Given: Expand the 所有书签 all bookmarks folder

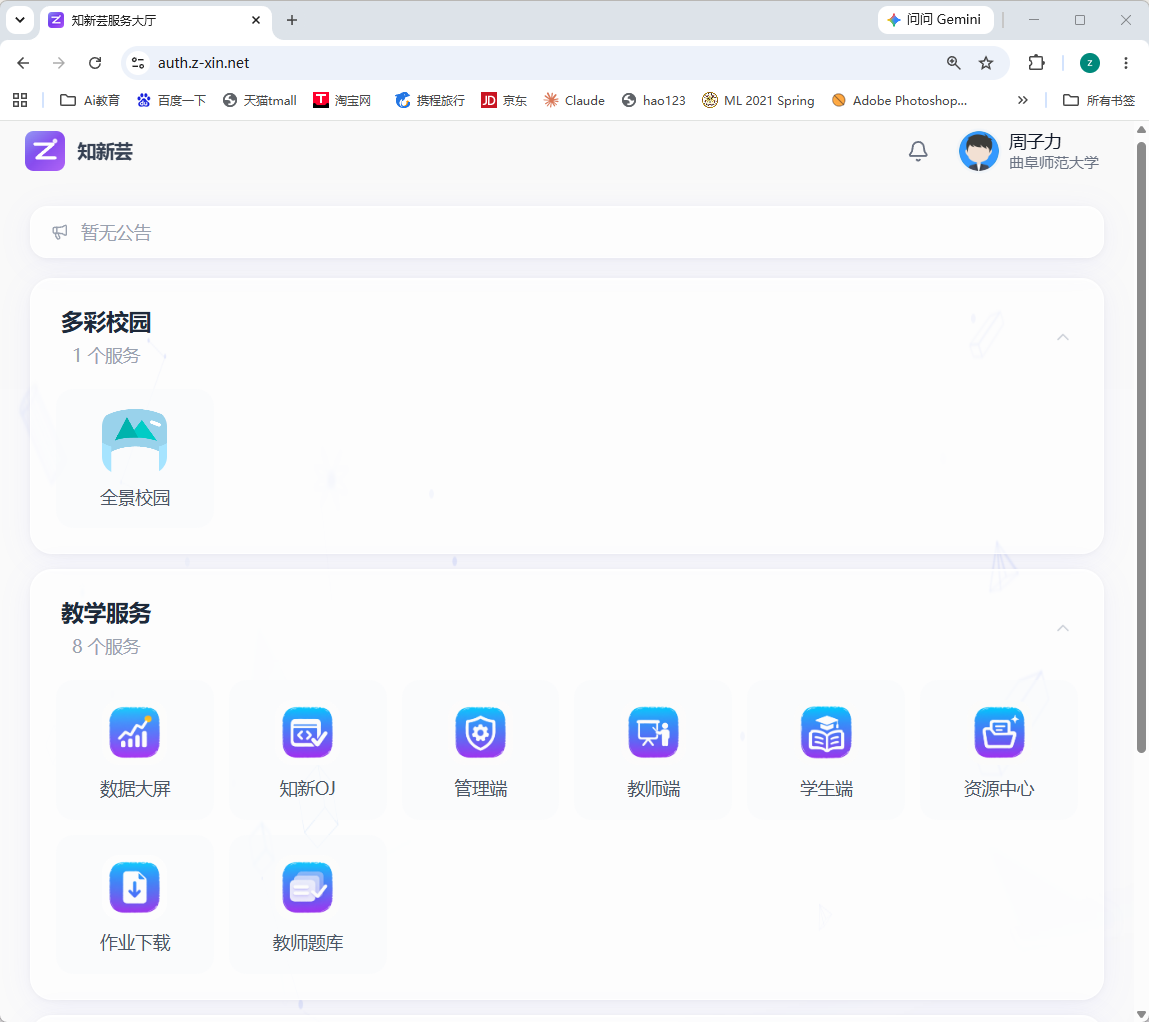Looking at the screenshot, I should tap(1099, 100).
